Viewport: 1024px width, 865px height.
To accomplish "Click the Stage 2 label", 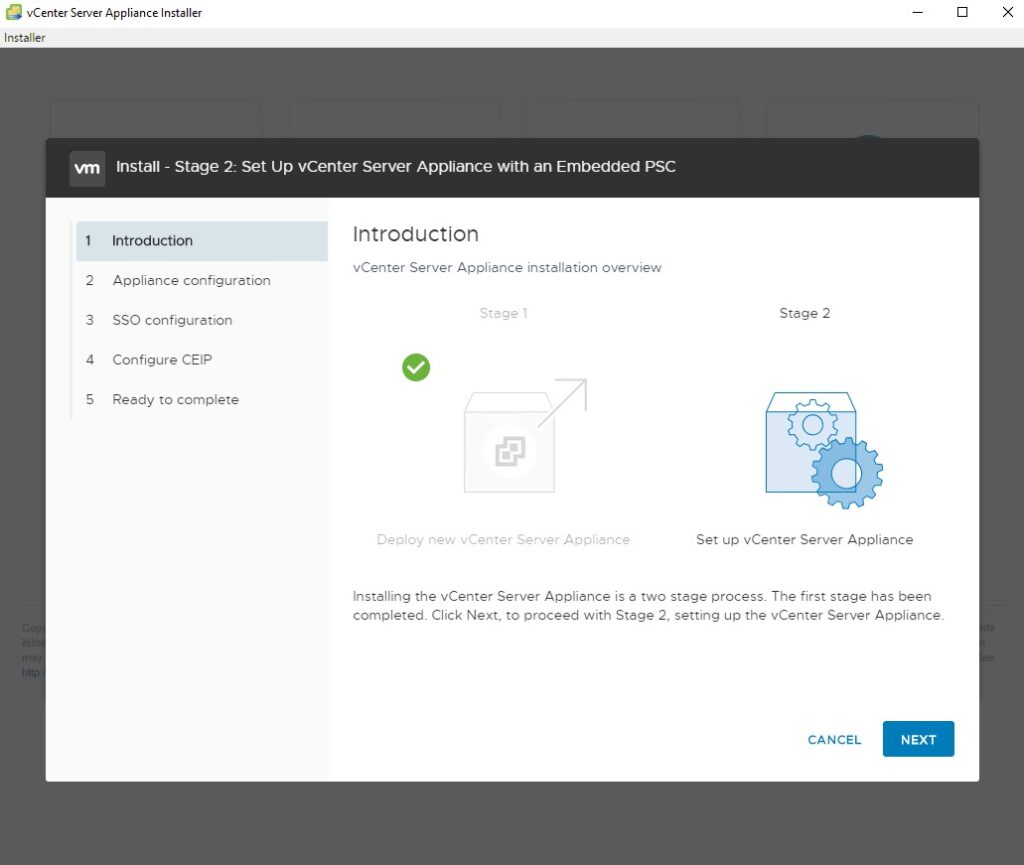I will pyautogui.click(x=805, y=313).
